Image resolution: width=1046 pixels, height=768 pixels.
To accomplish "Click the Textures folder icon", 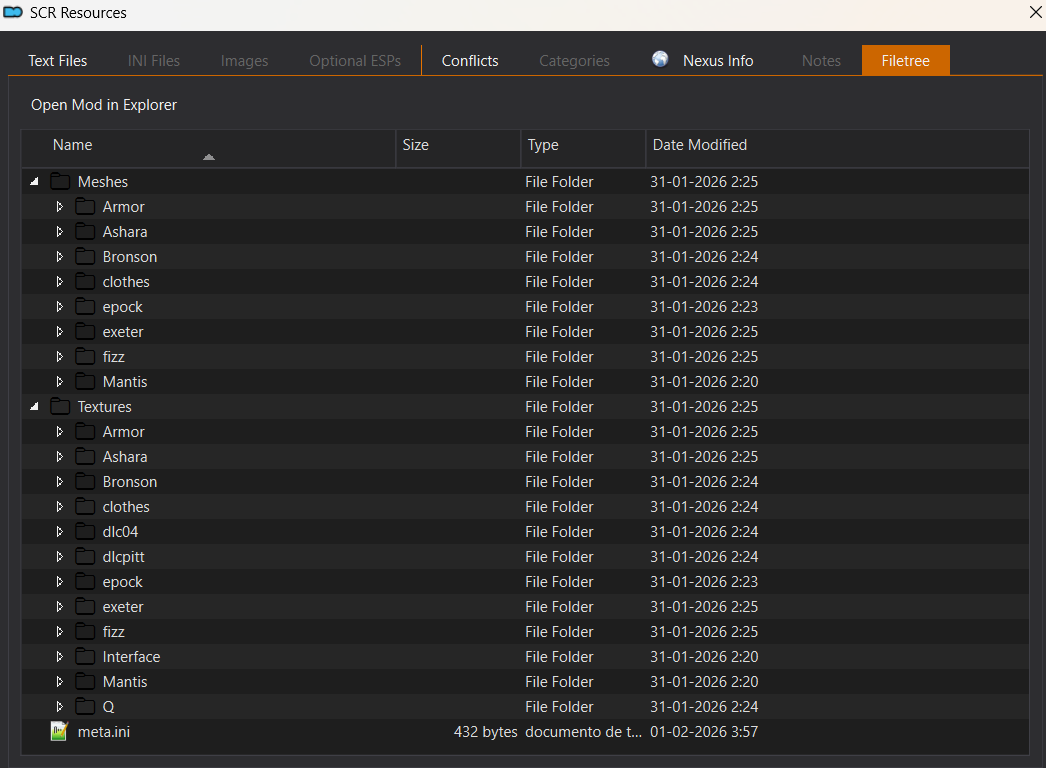I will 61,406.
